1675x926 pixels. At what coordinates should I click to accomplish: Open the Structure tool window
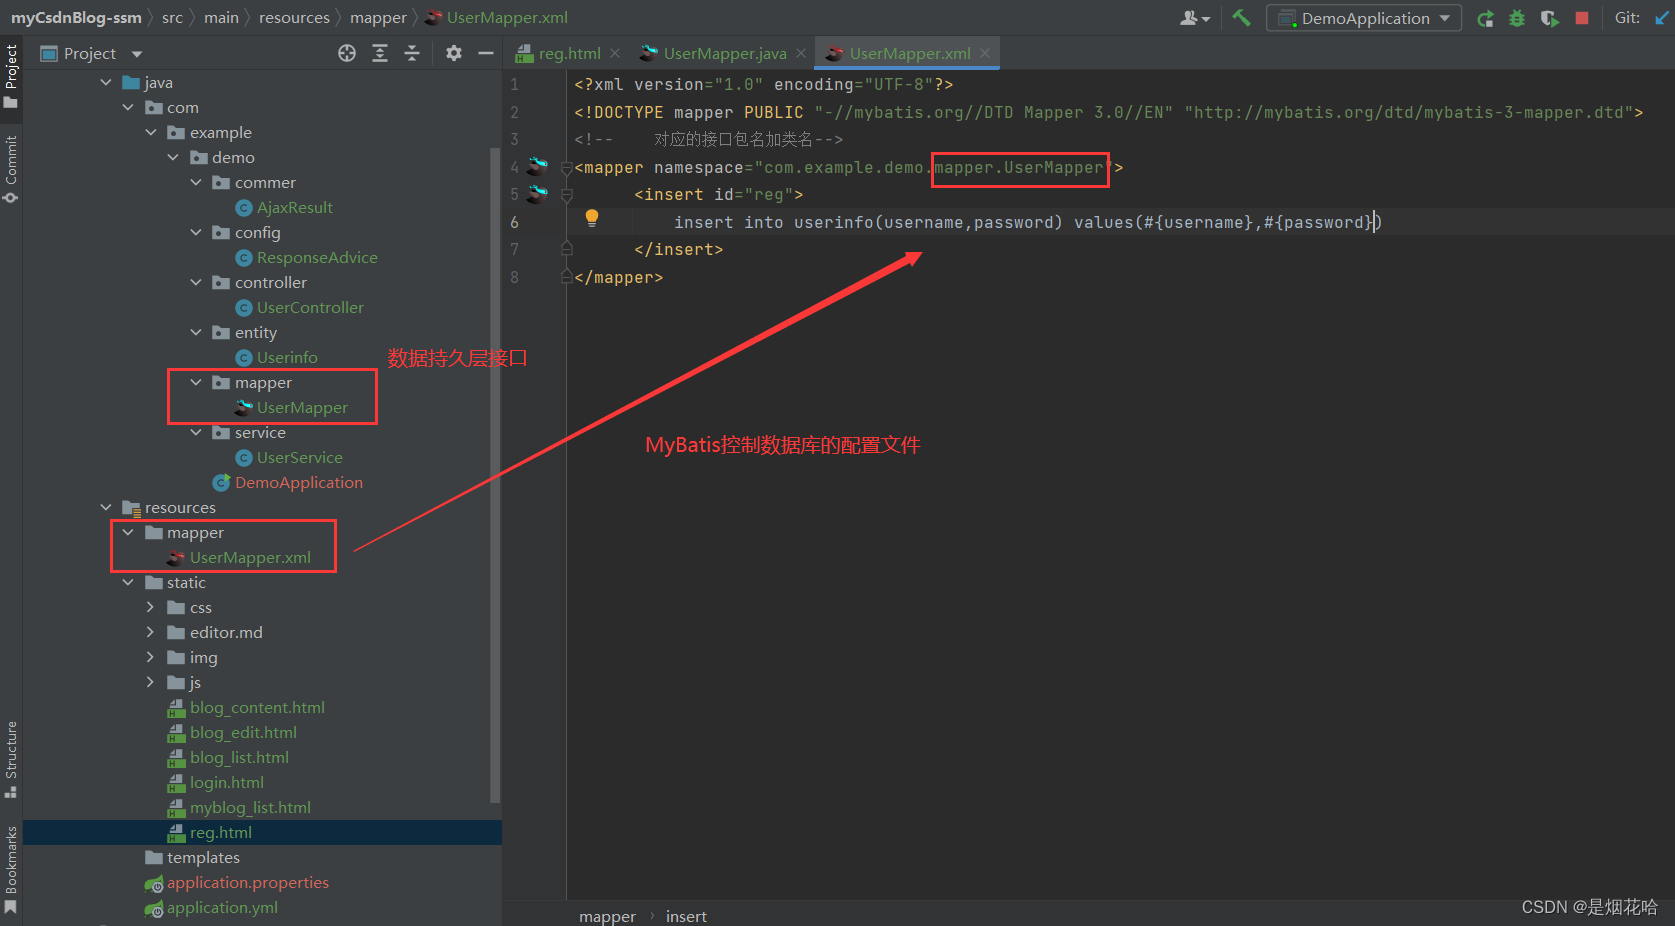pos(11,759)
